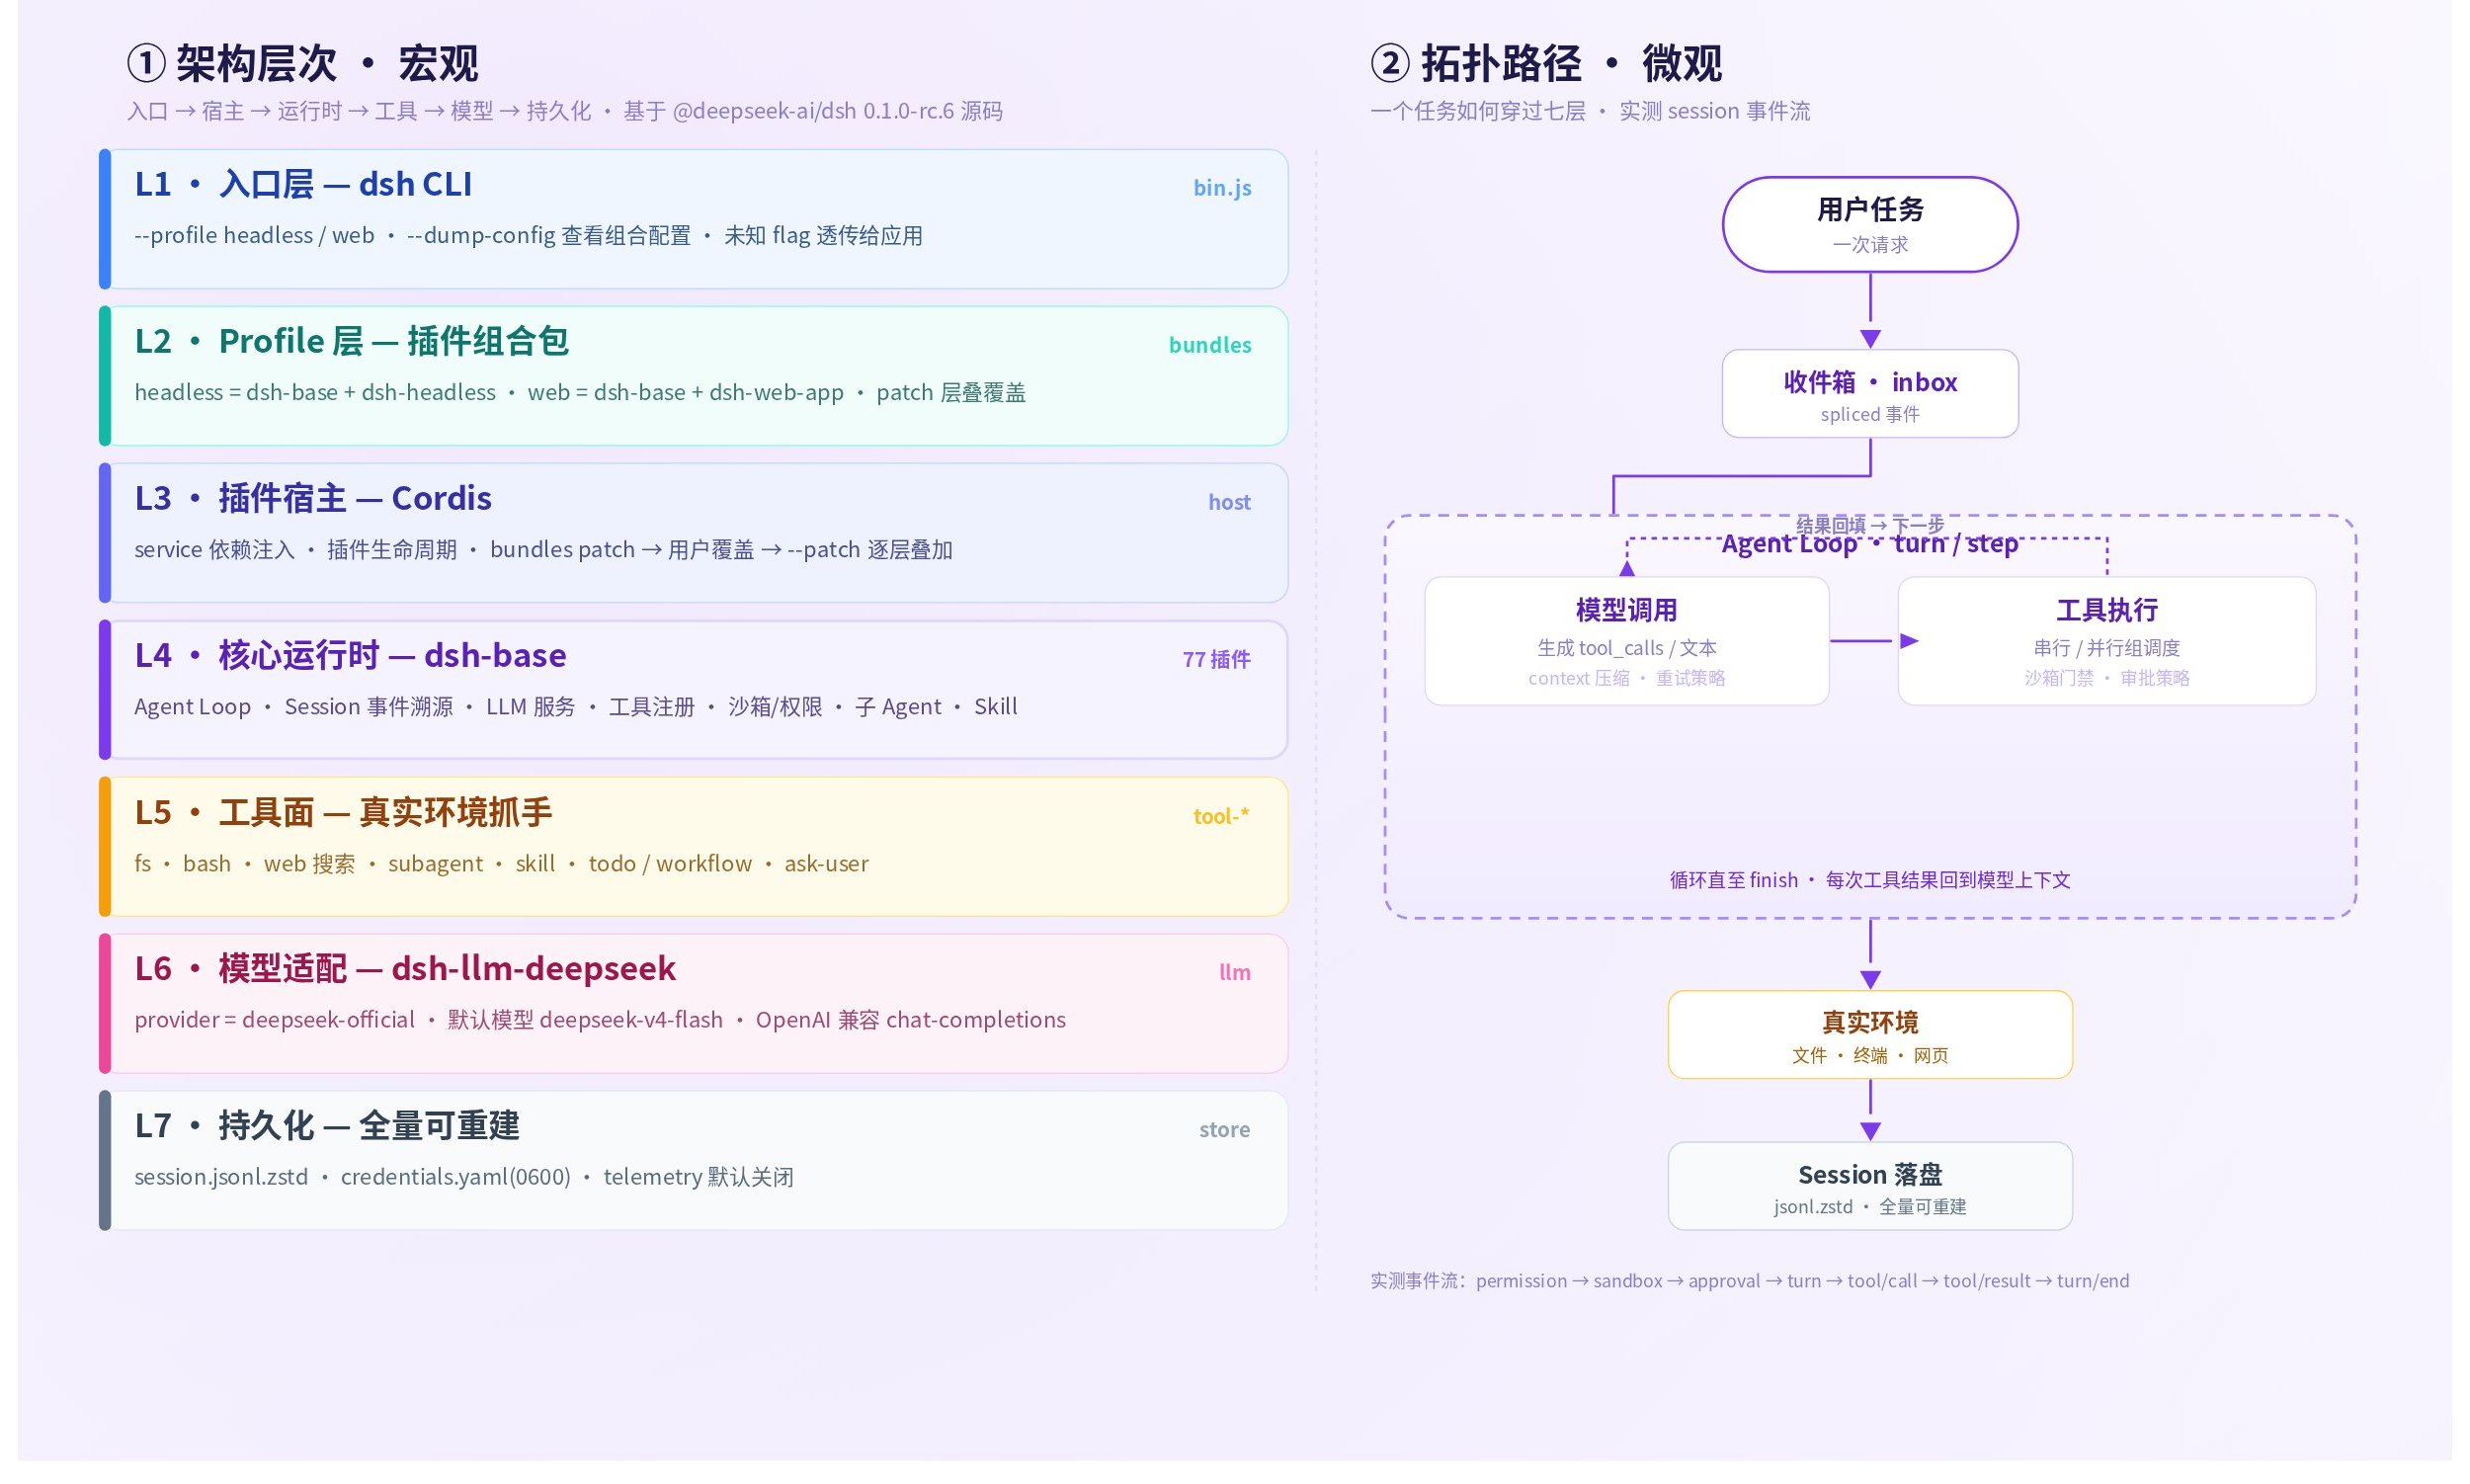
Task: Click the ① 架构层次 · 宏观 title
Action: [x=303, y=64]
